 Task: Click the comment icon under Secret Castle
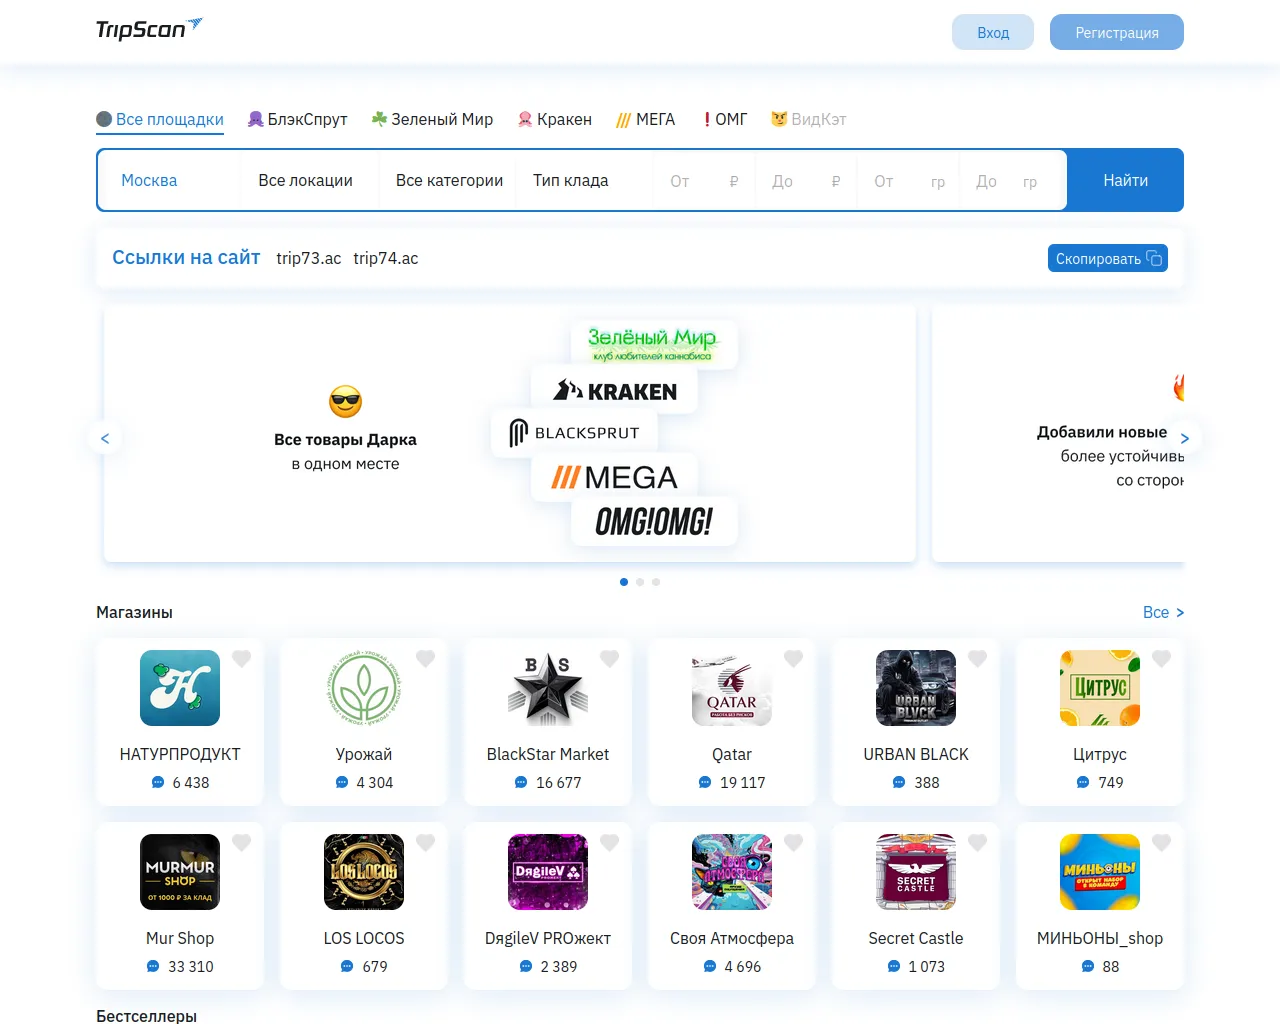tap(894, 966)
